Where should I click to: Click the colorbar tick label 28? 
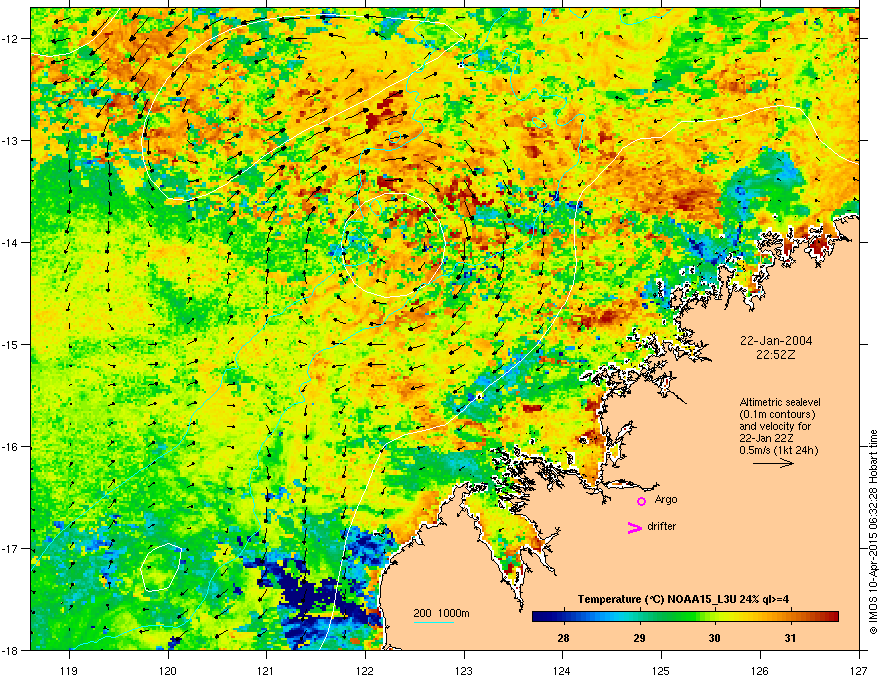[563, 638]
